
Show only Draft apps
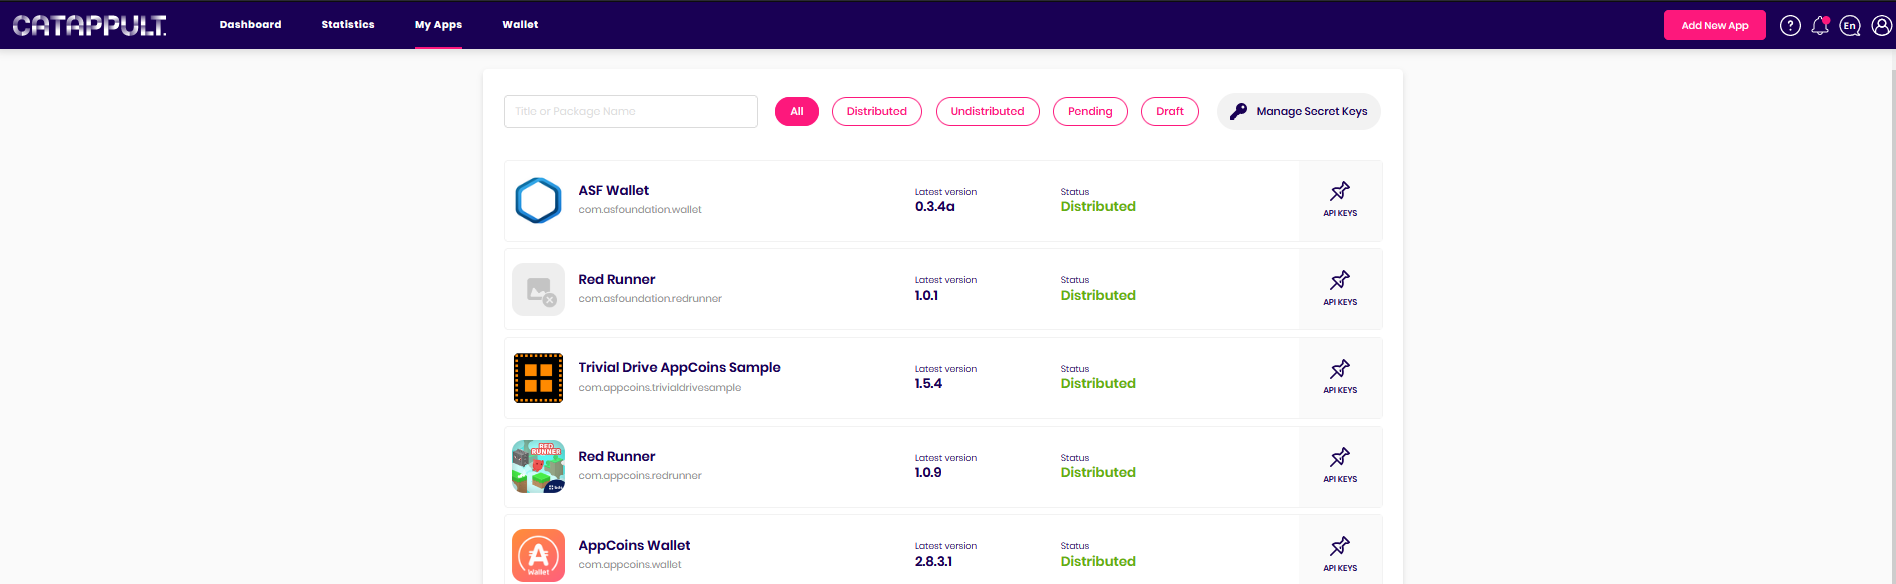tap(1170, 111)
